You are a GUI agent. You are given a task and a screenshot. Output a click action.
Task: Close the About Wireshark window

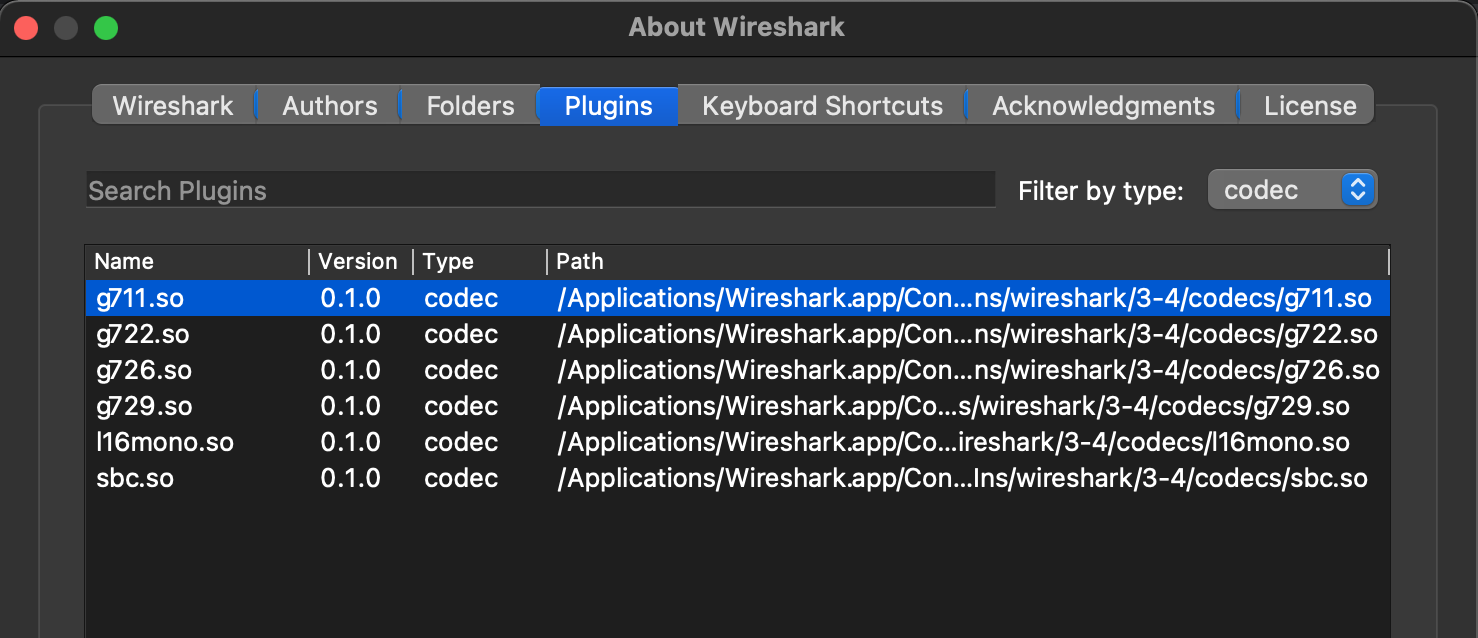[26, 27]
